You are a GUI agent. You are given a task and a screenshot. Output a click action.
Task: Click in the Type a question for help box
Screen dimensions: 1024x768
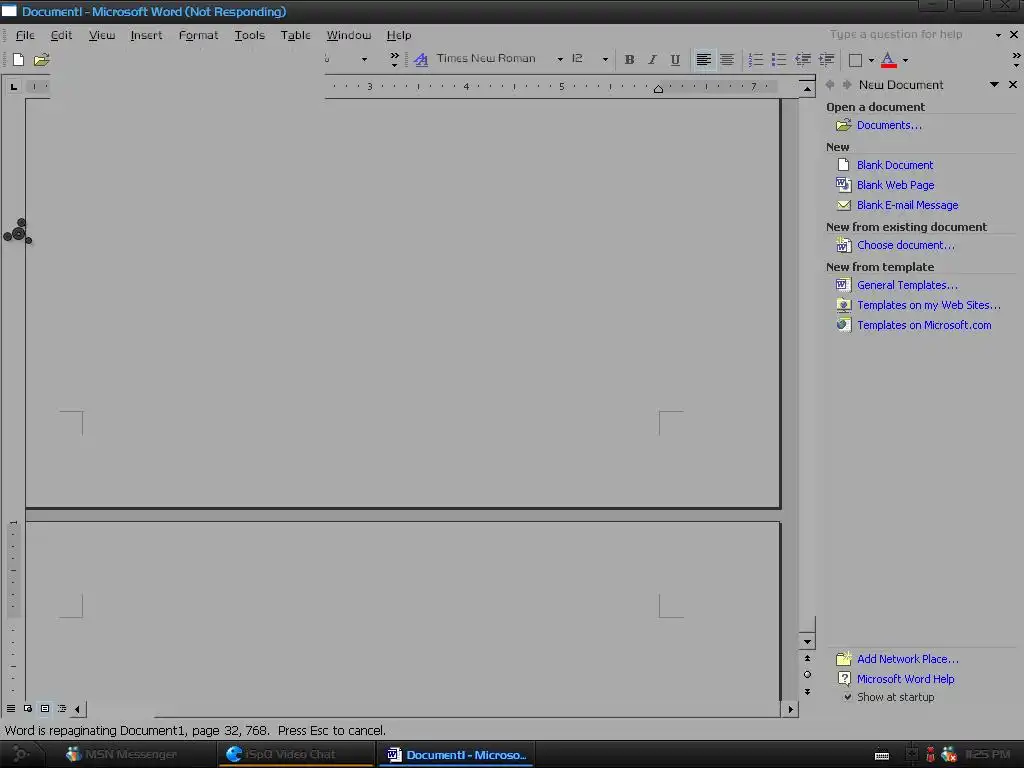click(x=896, y=34)
